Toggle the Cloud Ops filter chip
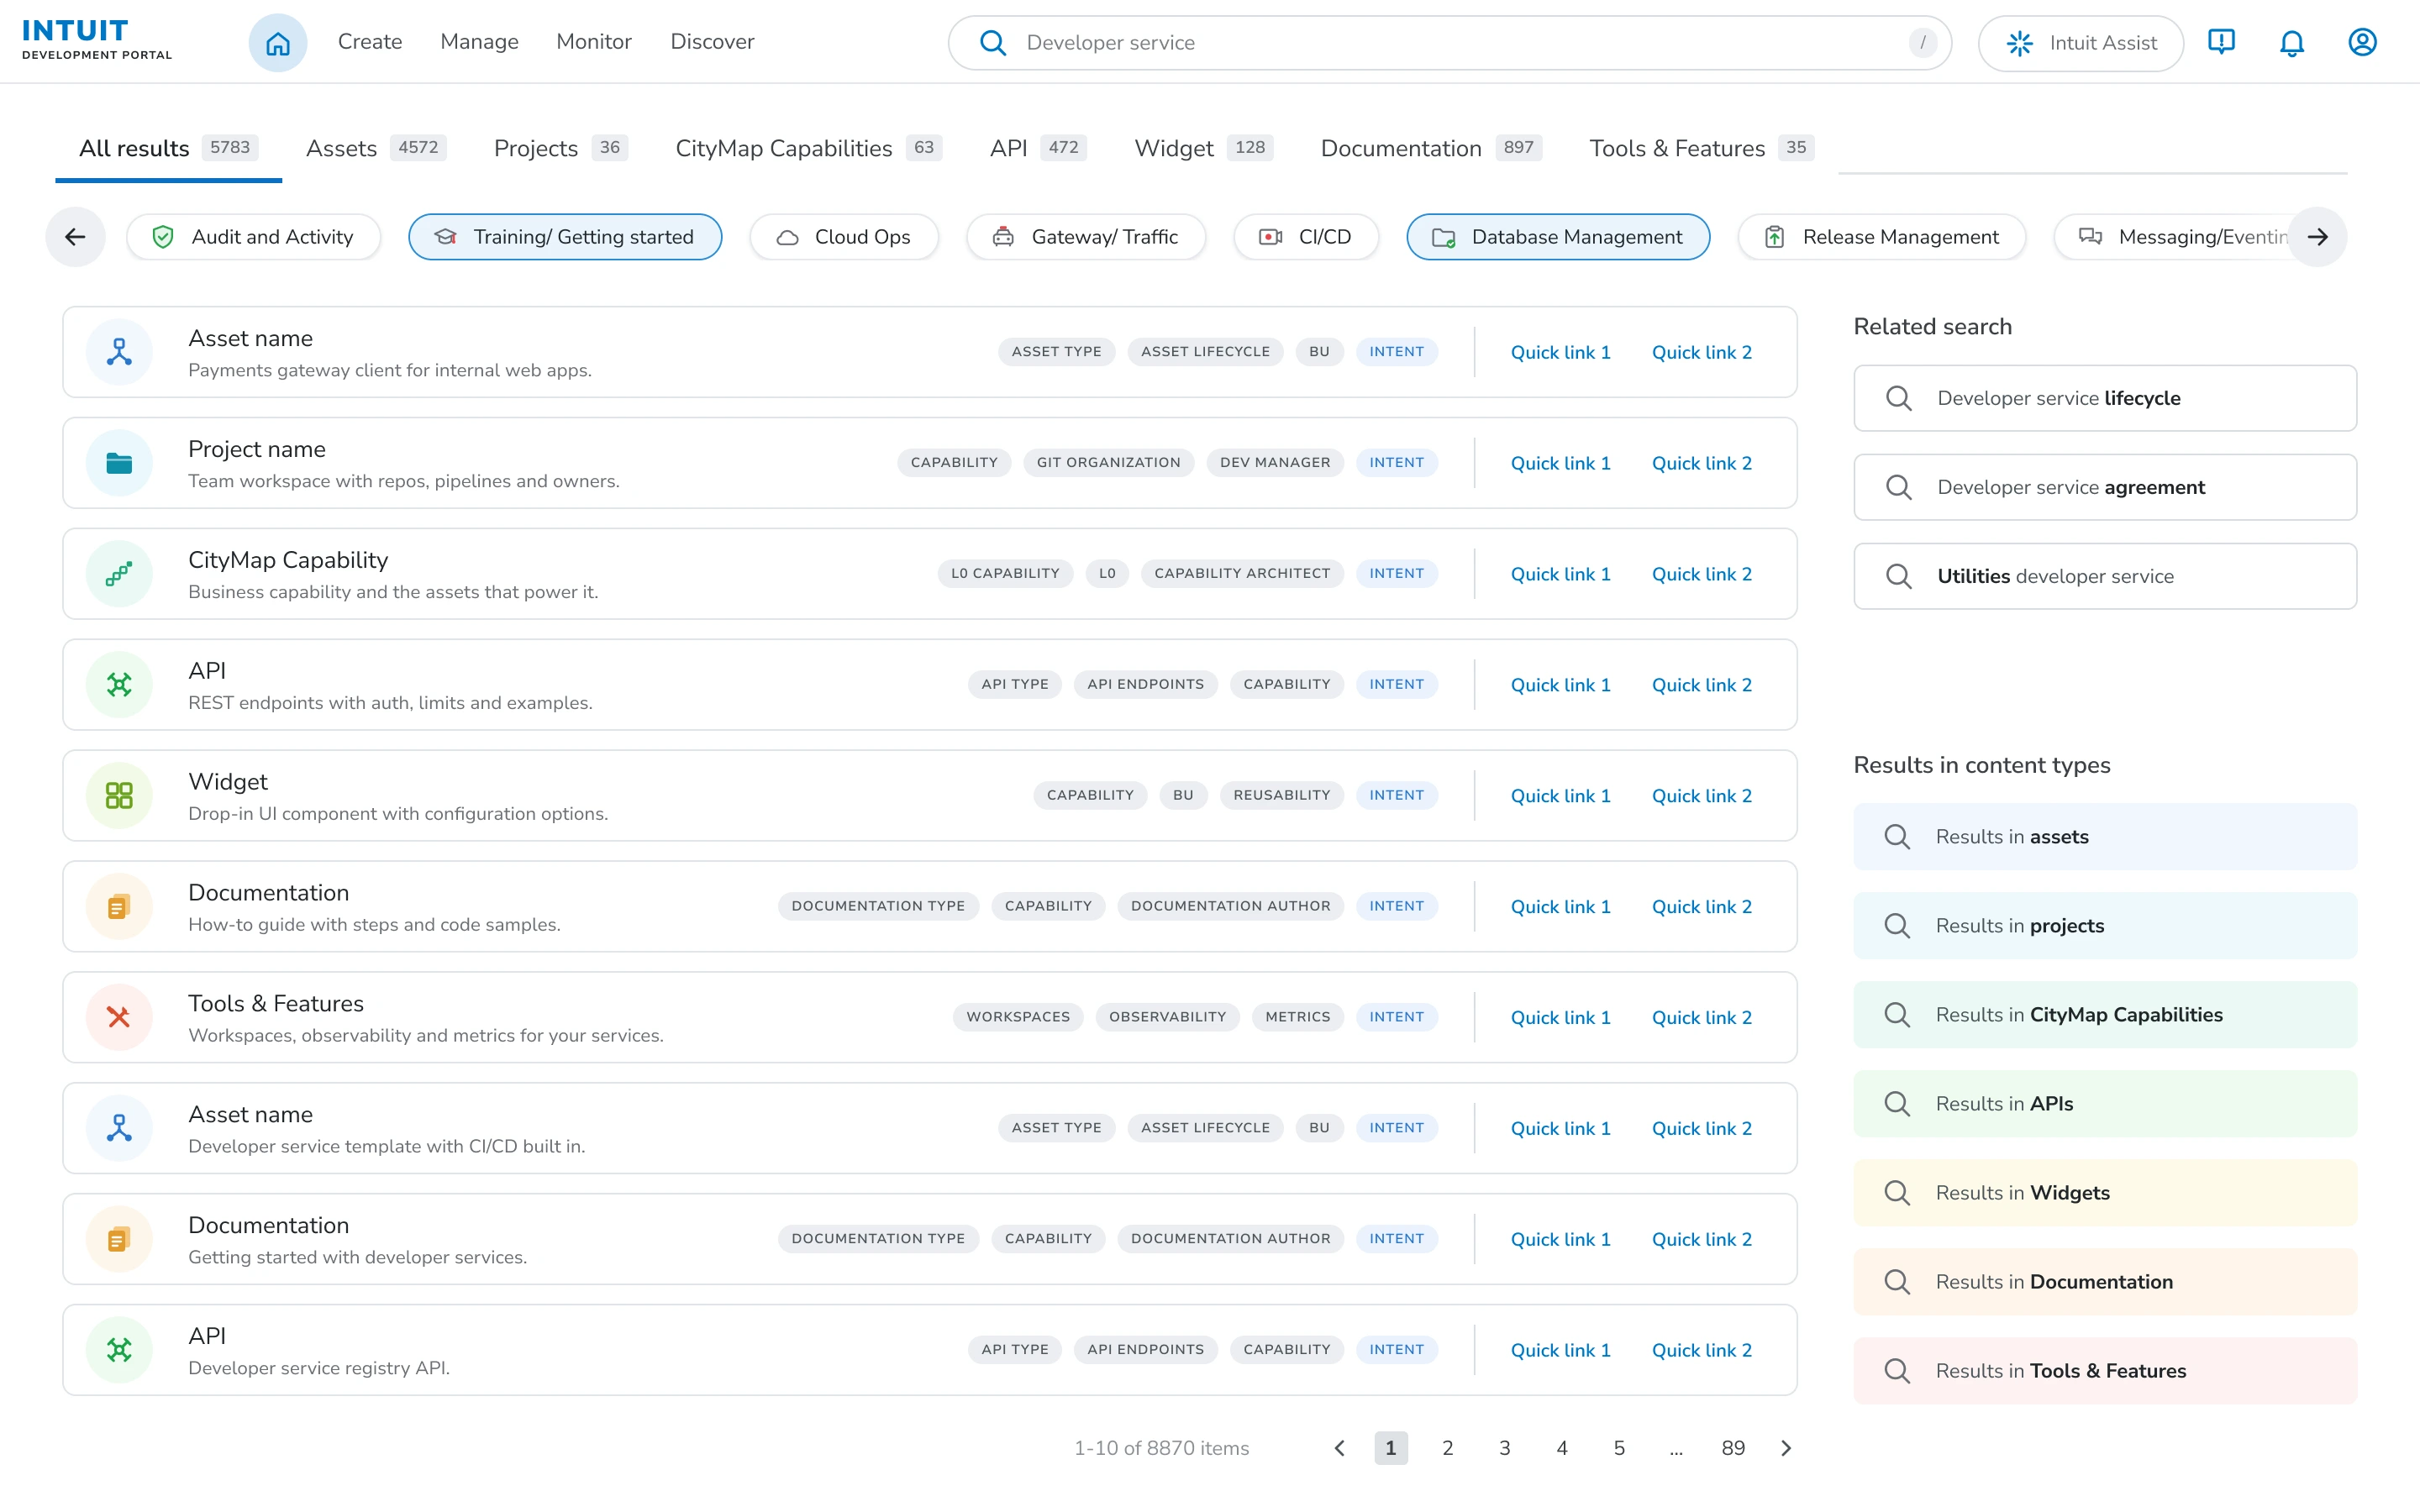Viewport: 2420px width, 1512px height. 844,237
